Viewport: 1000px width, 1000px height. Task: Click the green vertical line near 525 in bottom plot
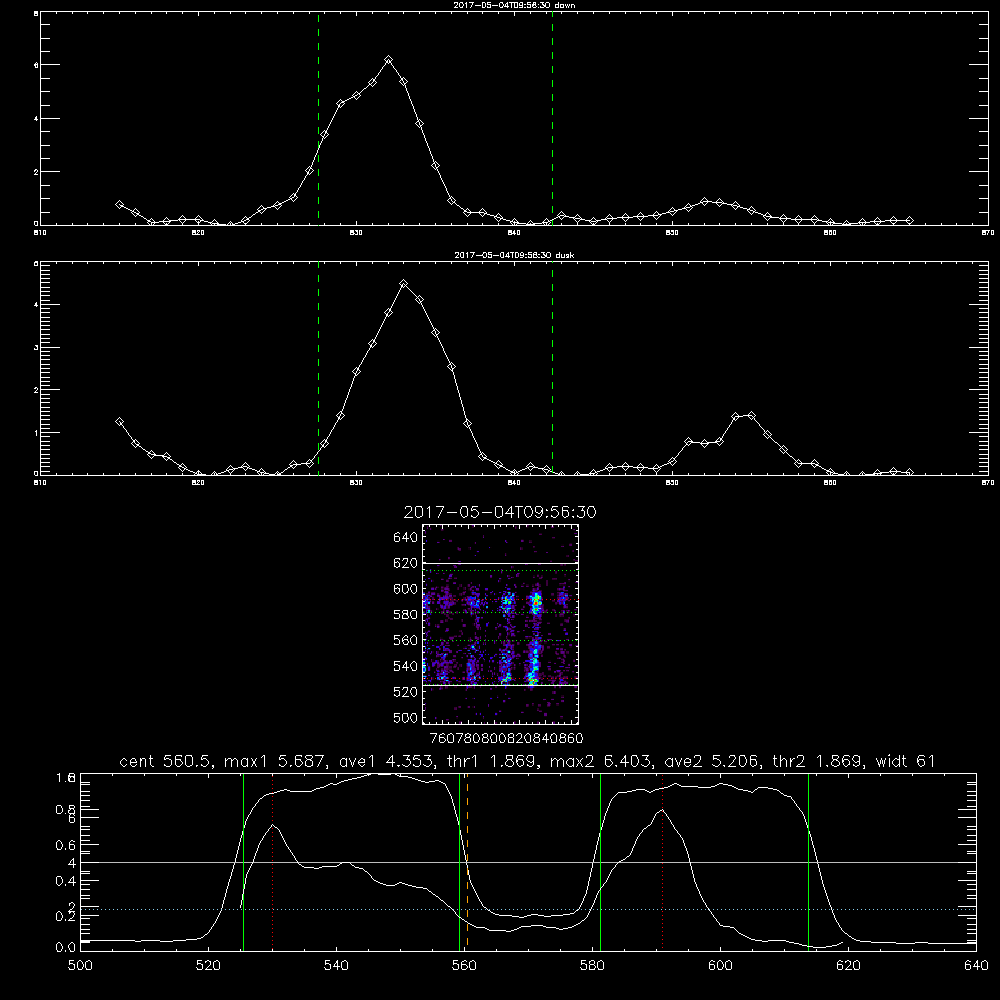pyautogui.click(x=244, y=862)
